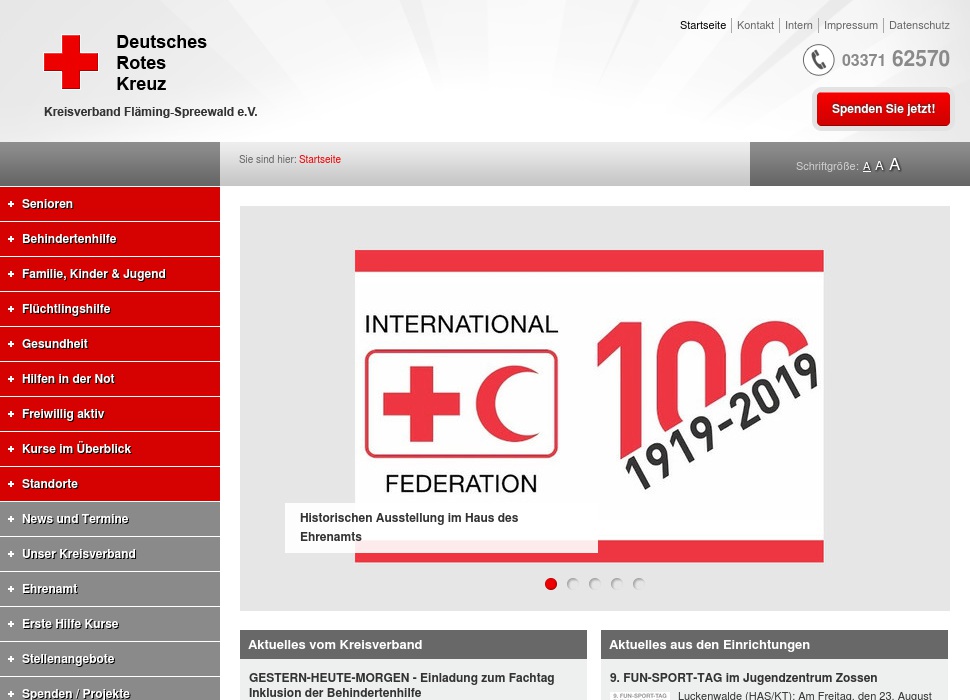Open the Kontakt link in header

pyautogui.click(x=755, y=25)
